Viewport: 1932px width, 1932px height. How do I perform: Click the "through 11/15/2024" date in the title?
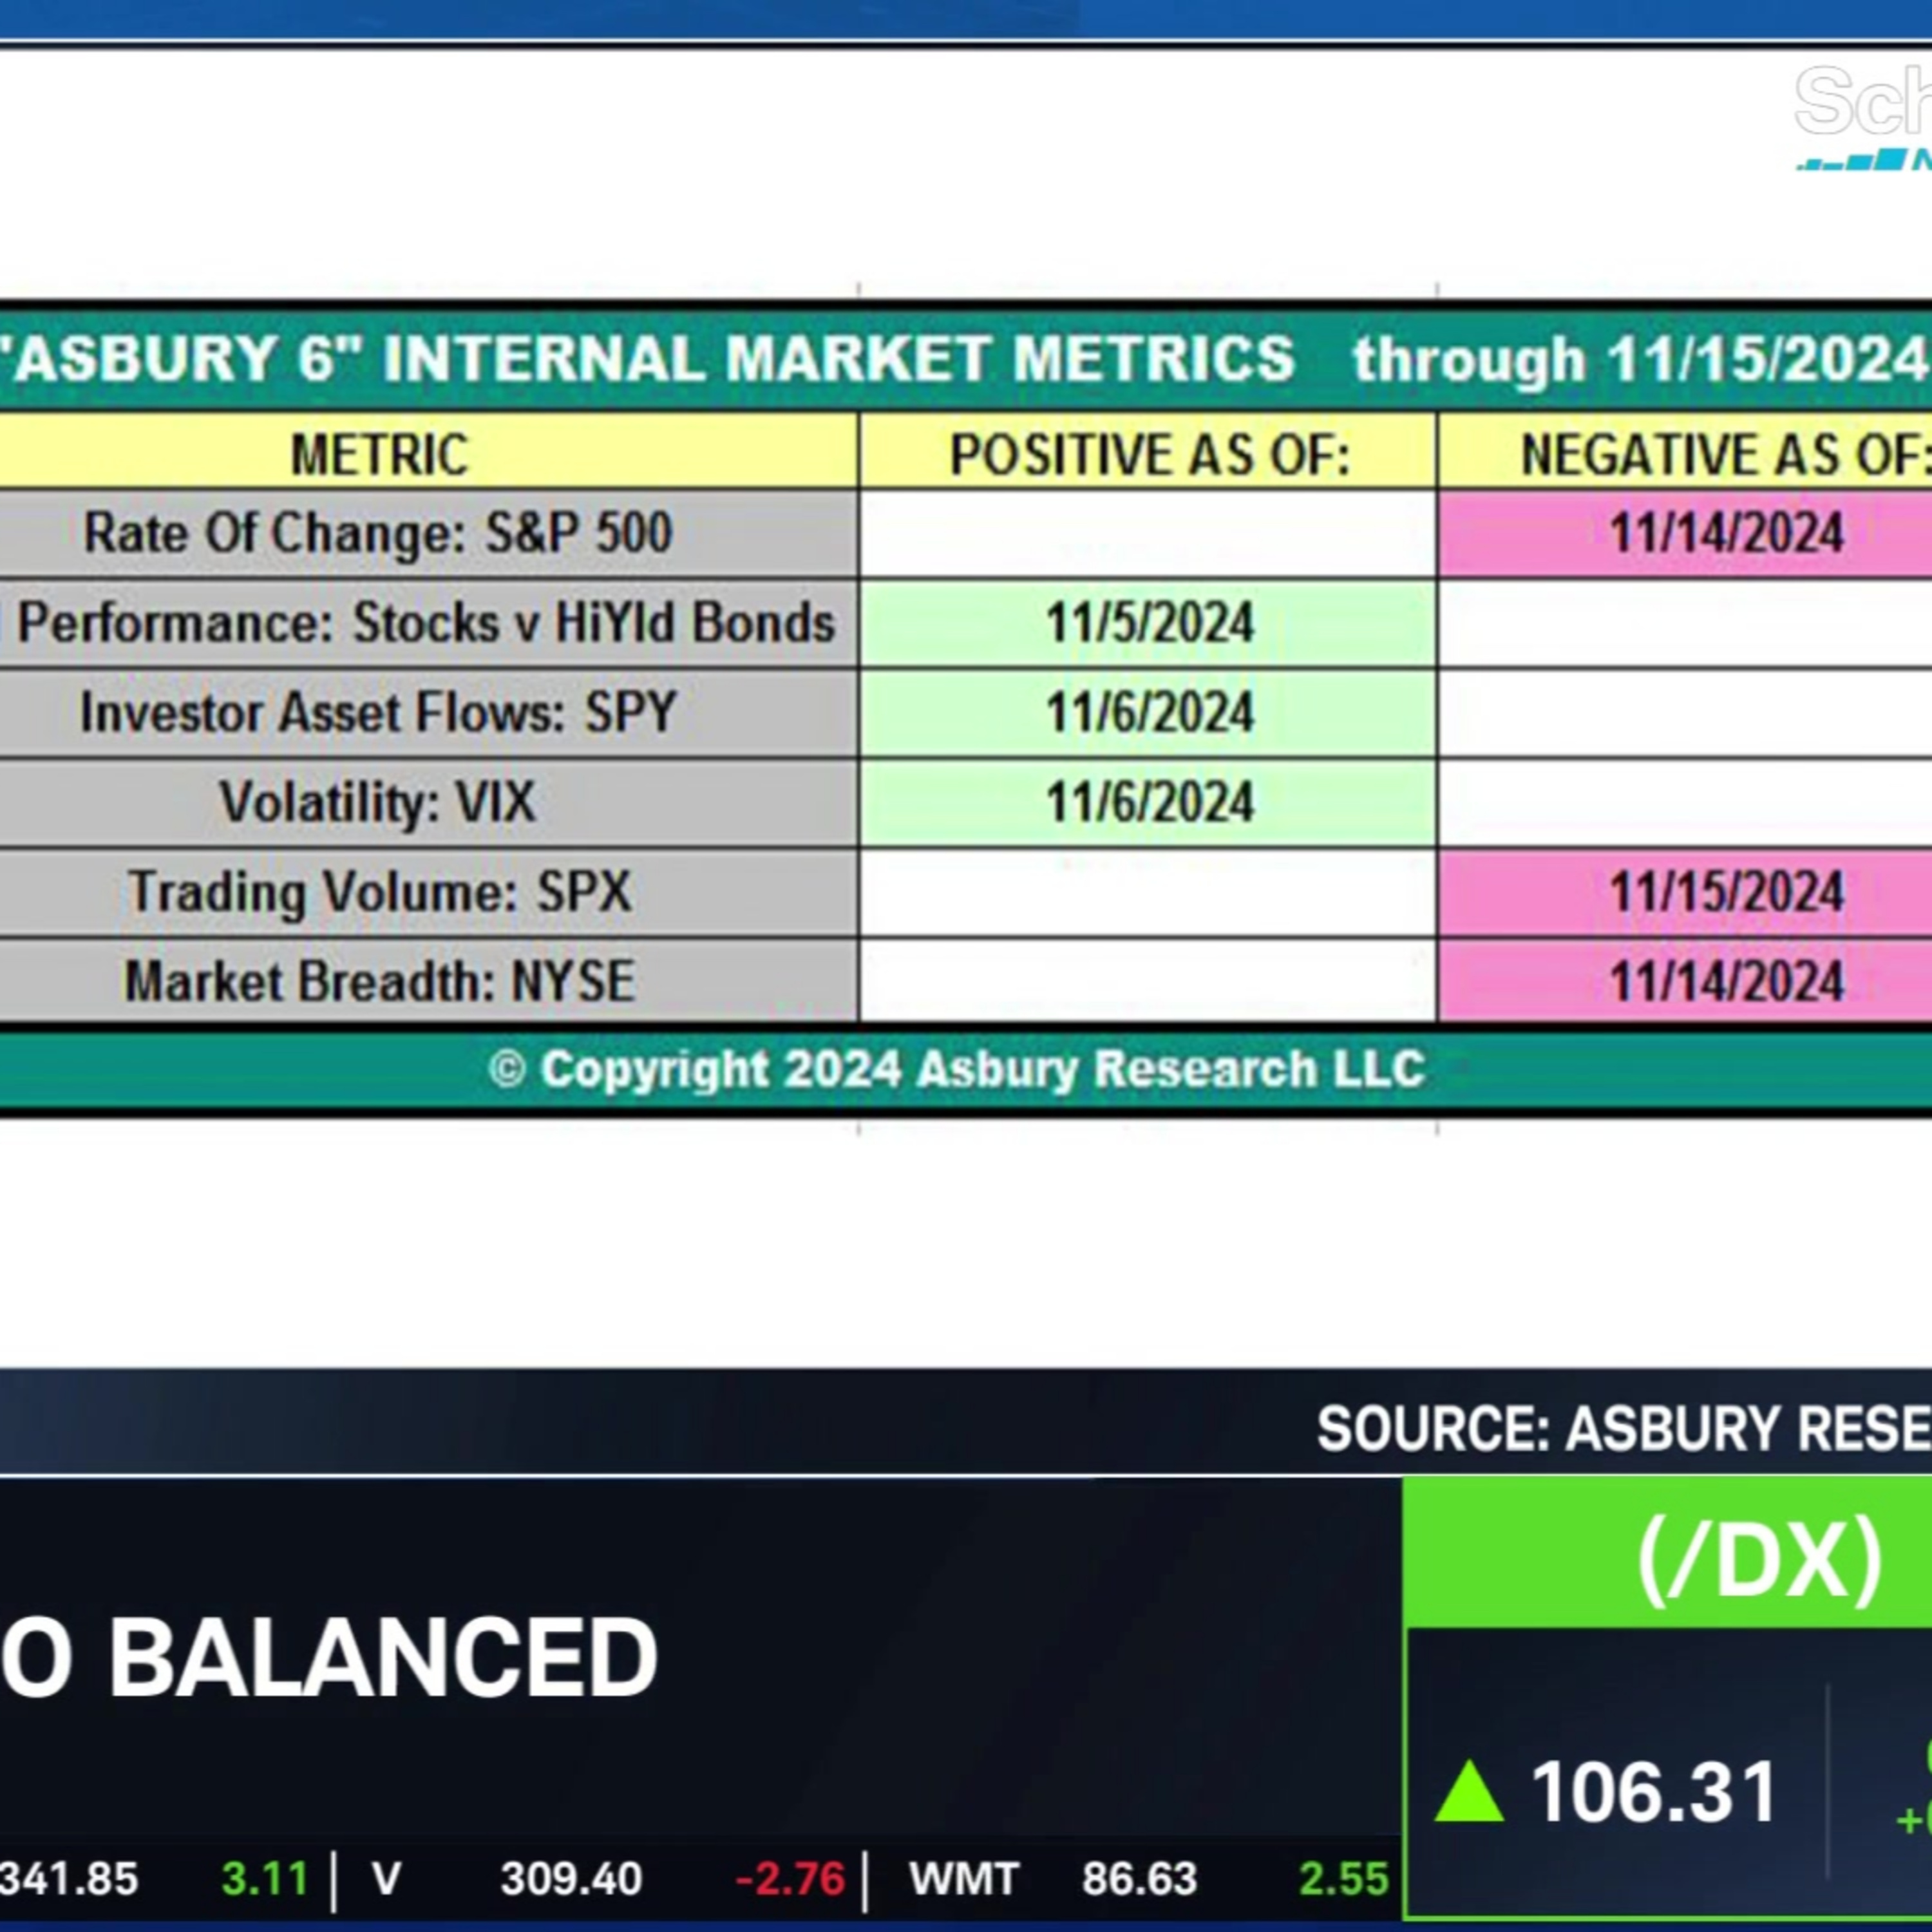[x=1640, y=359]
